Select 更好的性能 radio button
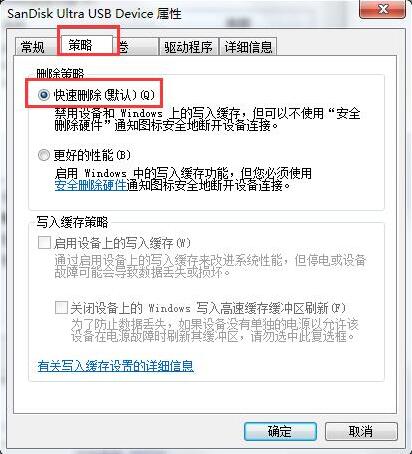412x454 pixels. (x=44, y=155)
